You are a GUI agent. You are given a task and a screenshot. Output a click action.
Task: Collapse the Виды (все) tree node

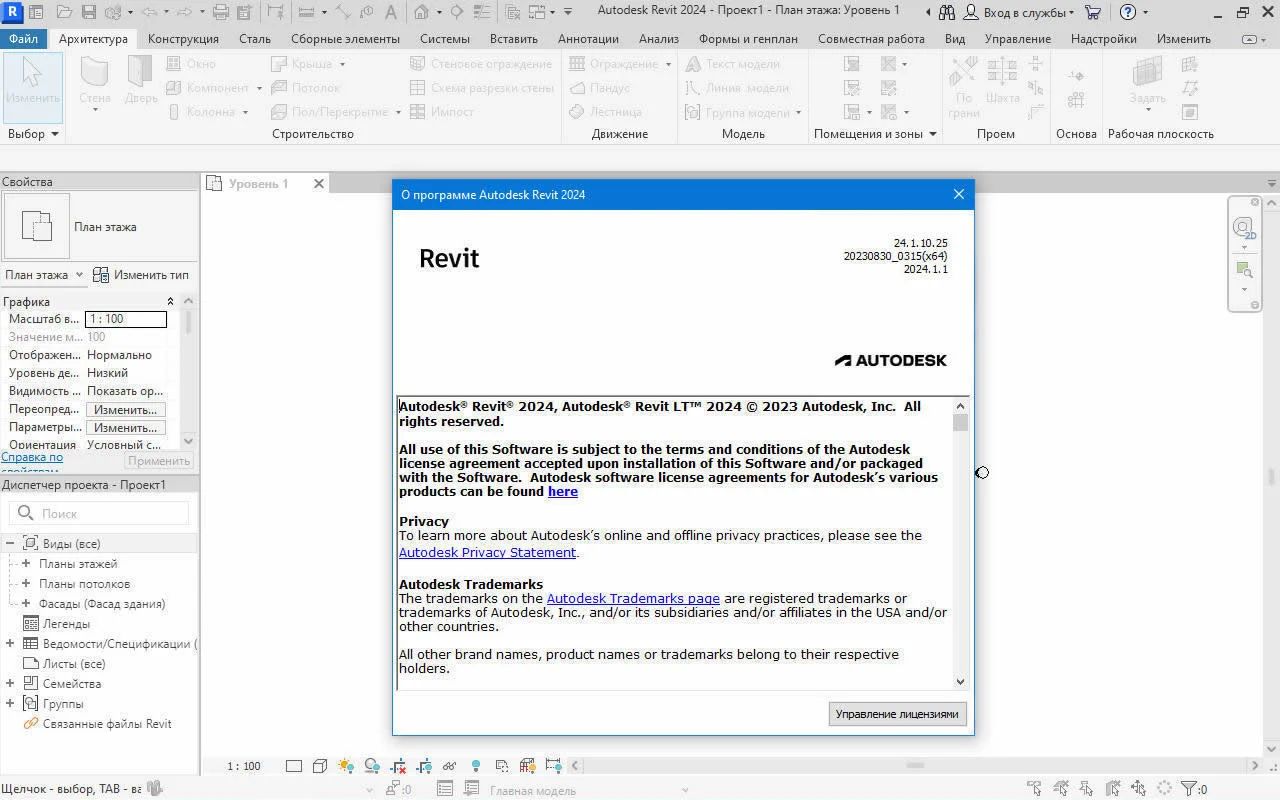(x=10, y=544)
